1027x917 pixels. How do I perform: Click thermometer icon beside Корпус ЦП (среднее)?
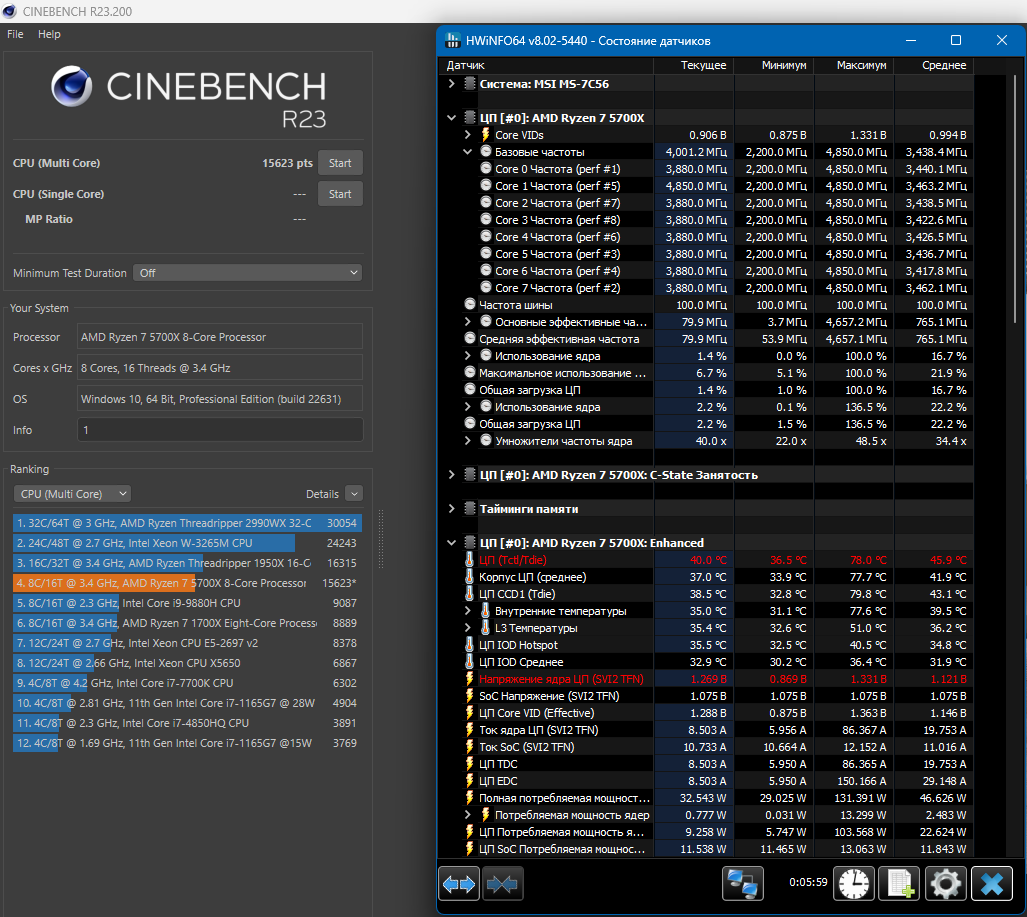click(469, 577)
